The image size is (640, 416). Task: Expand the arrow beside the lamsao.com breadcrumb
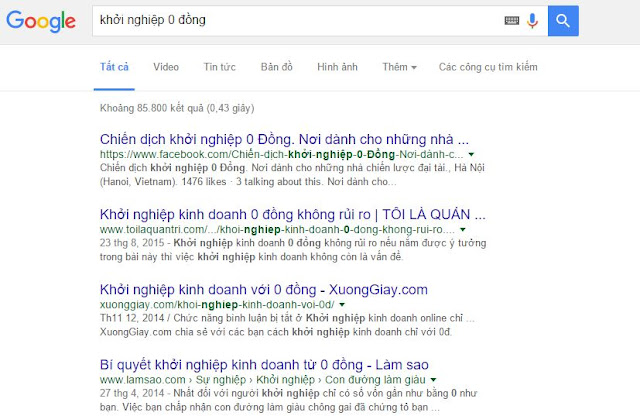coord(433,380)
